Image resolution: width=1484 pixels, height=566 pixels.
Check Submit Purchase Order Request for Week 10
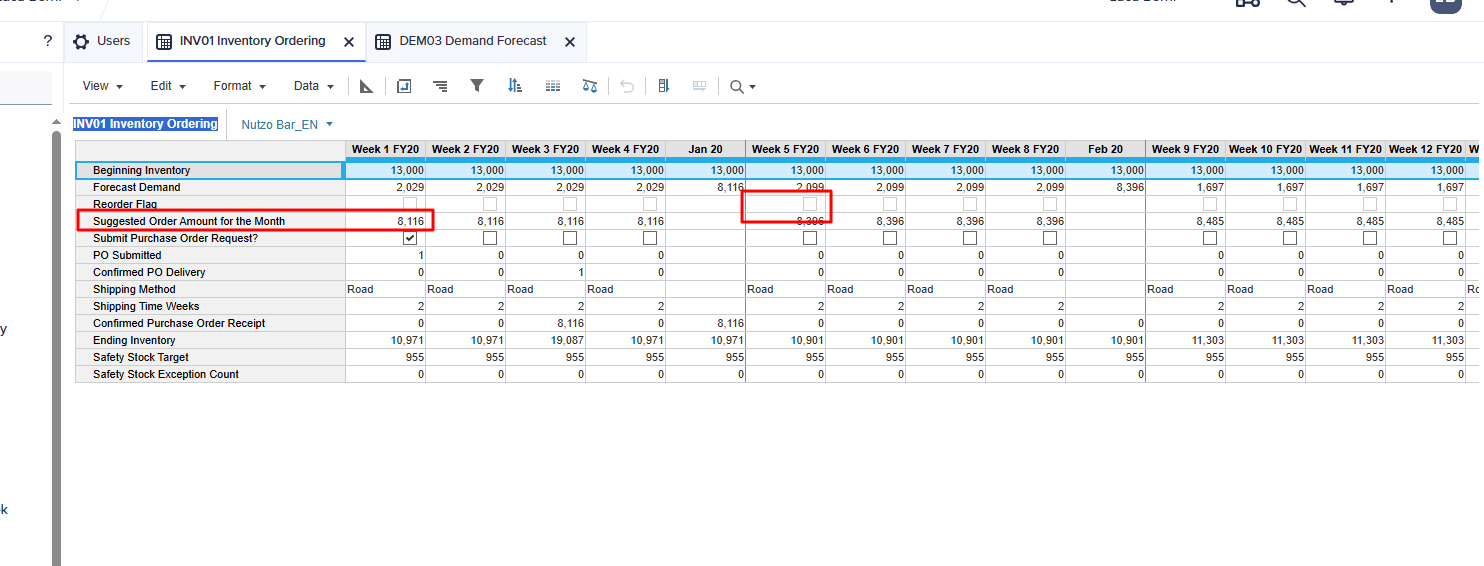point(1290,238)
